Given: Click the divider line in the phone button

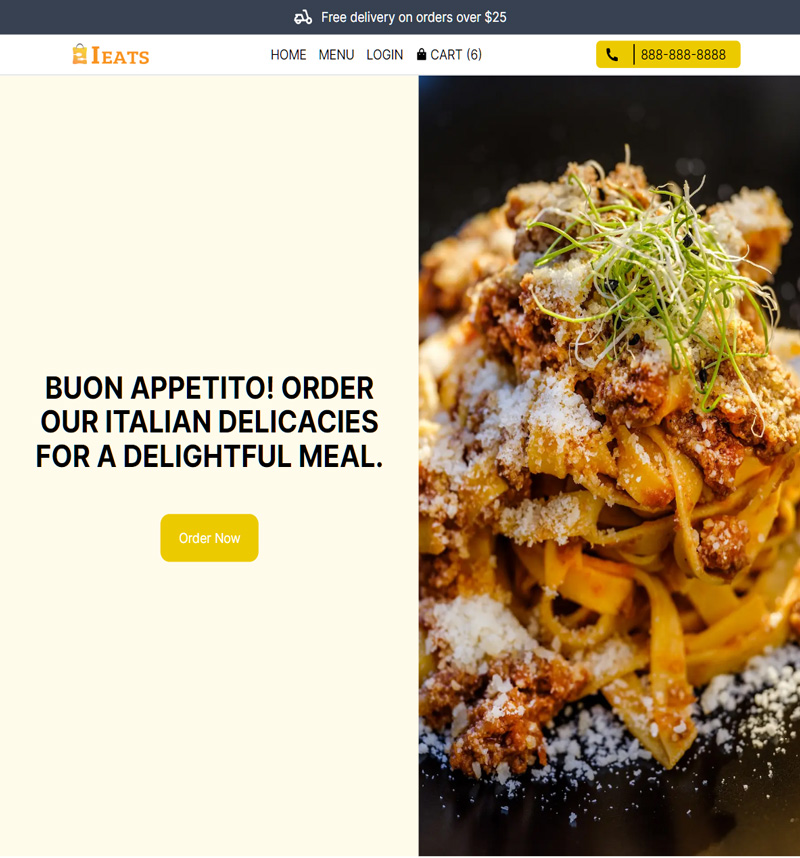Looking at the screenshot, I should click(x=634, y=55).
